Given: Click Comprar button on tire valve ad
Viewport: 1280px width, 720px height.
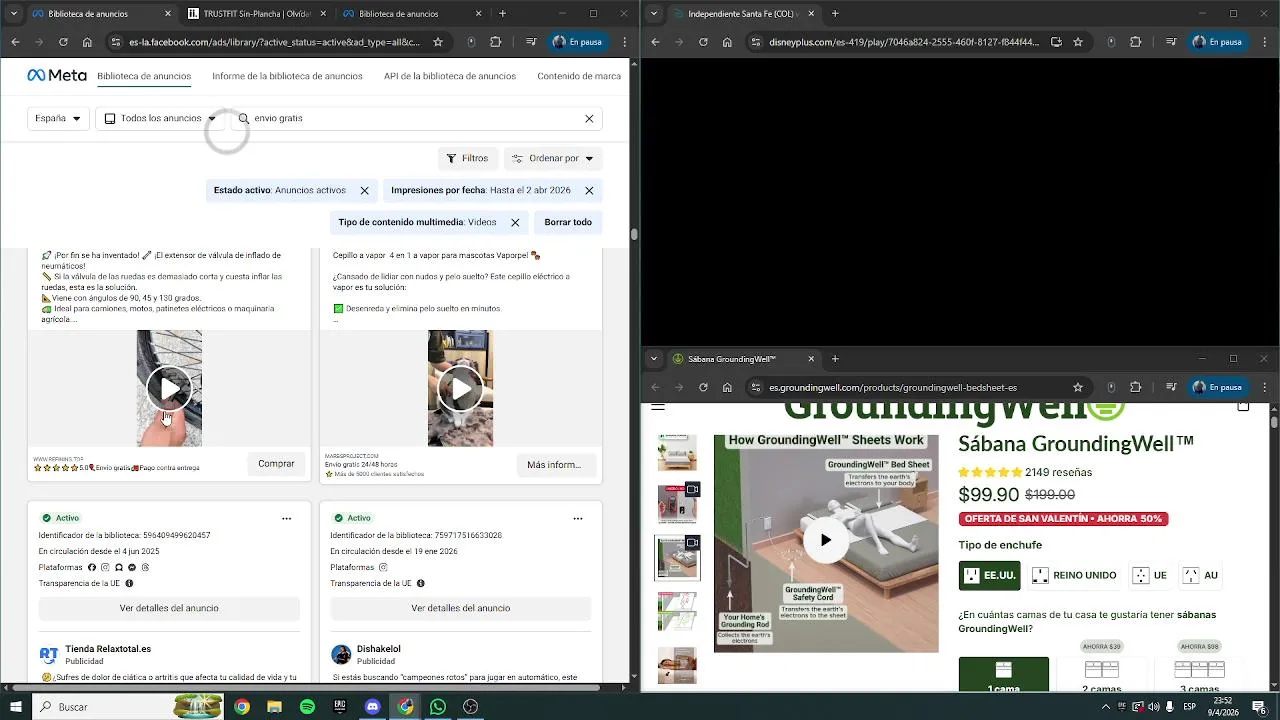Looking at the screenshot, I should pos(276,464).
